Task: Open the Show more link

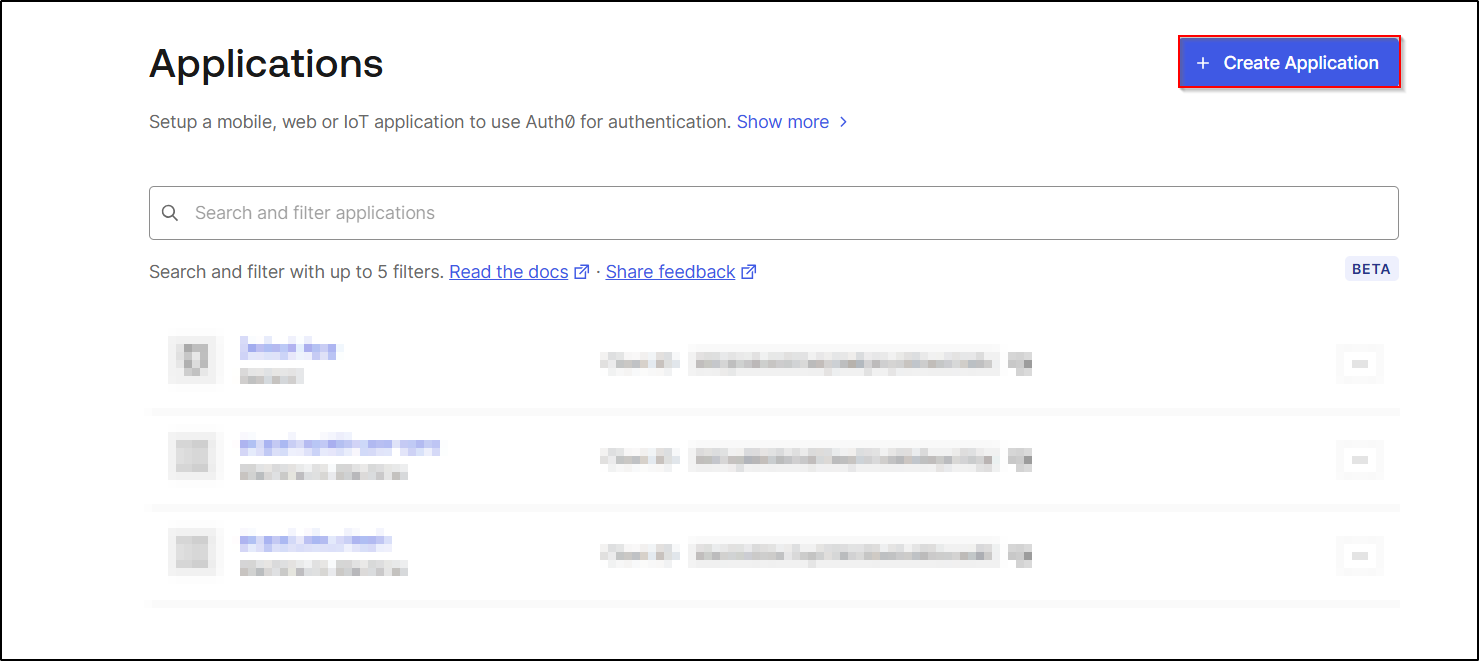Action: point(783,122)
